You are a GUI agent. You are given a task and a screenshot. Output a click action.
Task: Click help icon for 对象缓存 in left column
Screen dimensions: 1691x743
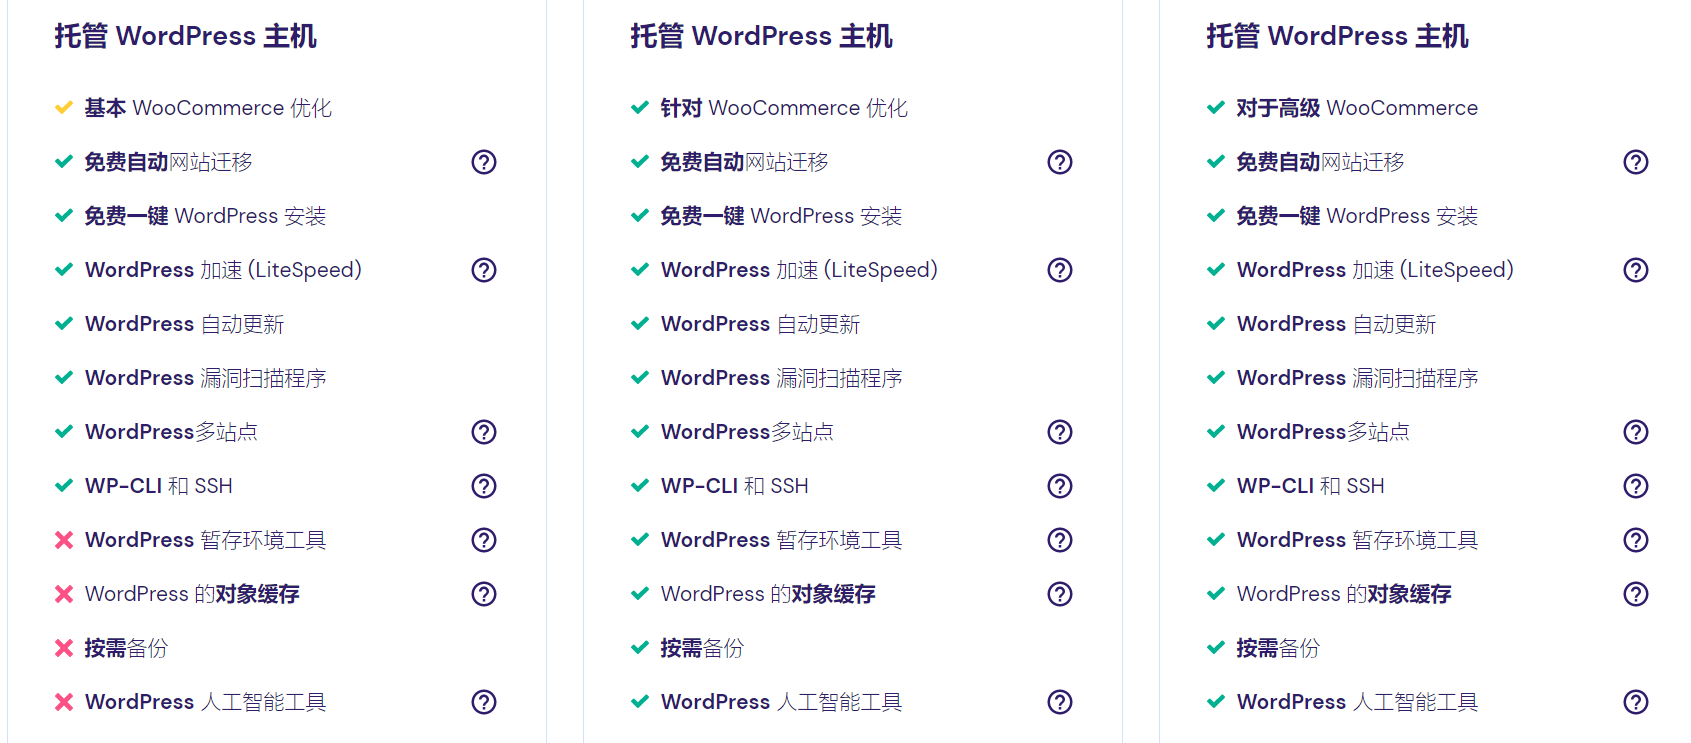484,594
